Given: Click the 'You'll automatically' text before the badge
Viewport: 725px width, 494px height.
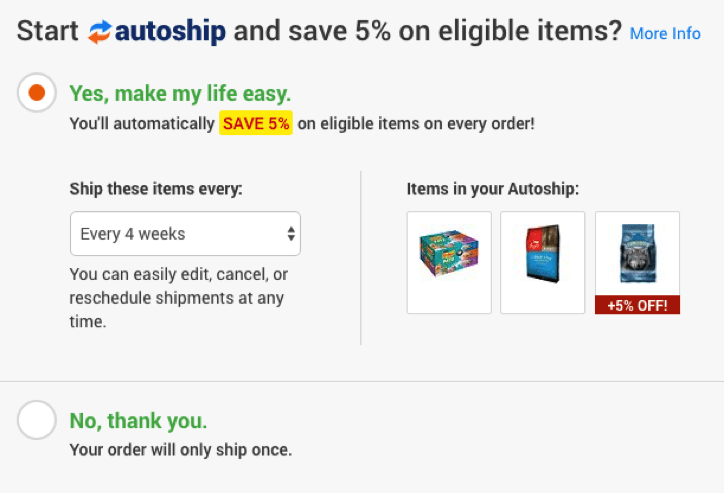Looking at the screenshot, I should tap(143, 124).
